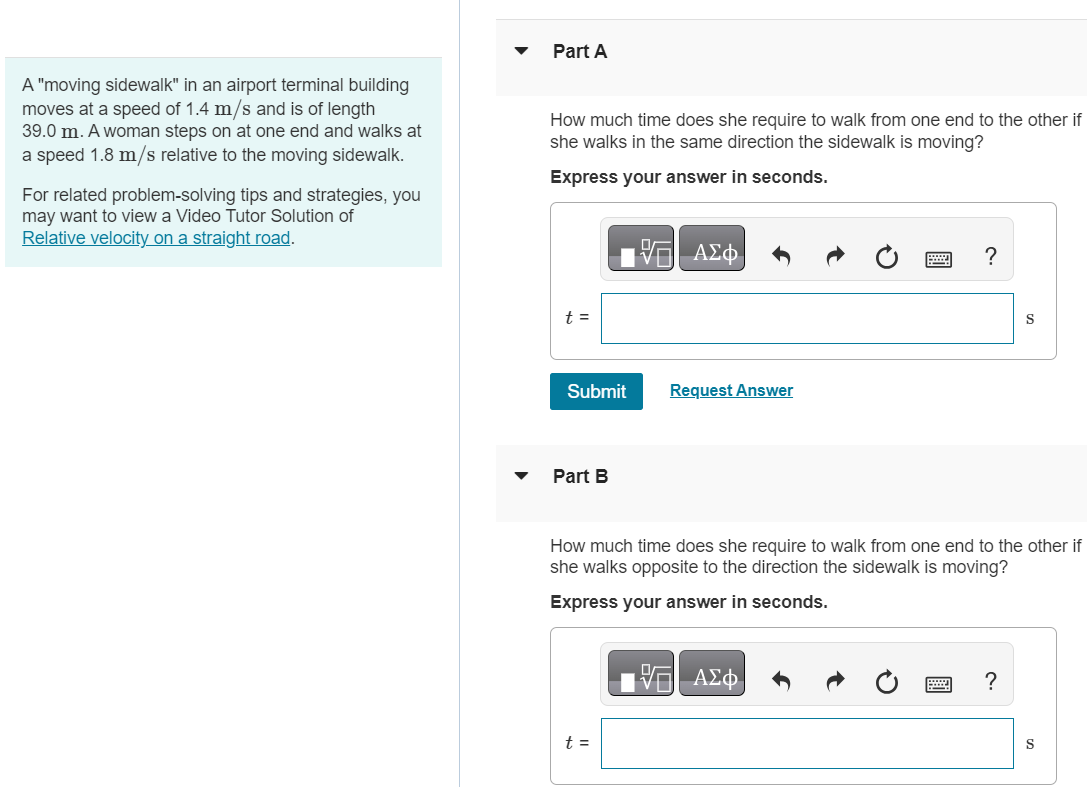Image resolution: width=1087 pixels, height=787 pixels.
Task: Open Relative velocity on a straight road link
Action: pos(156,238)
